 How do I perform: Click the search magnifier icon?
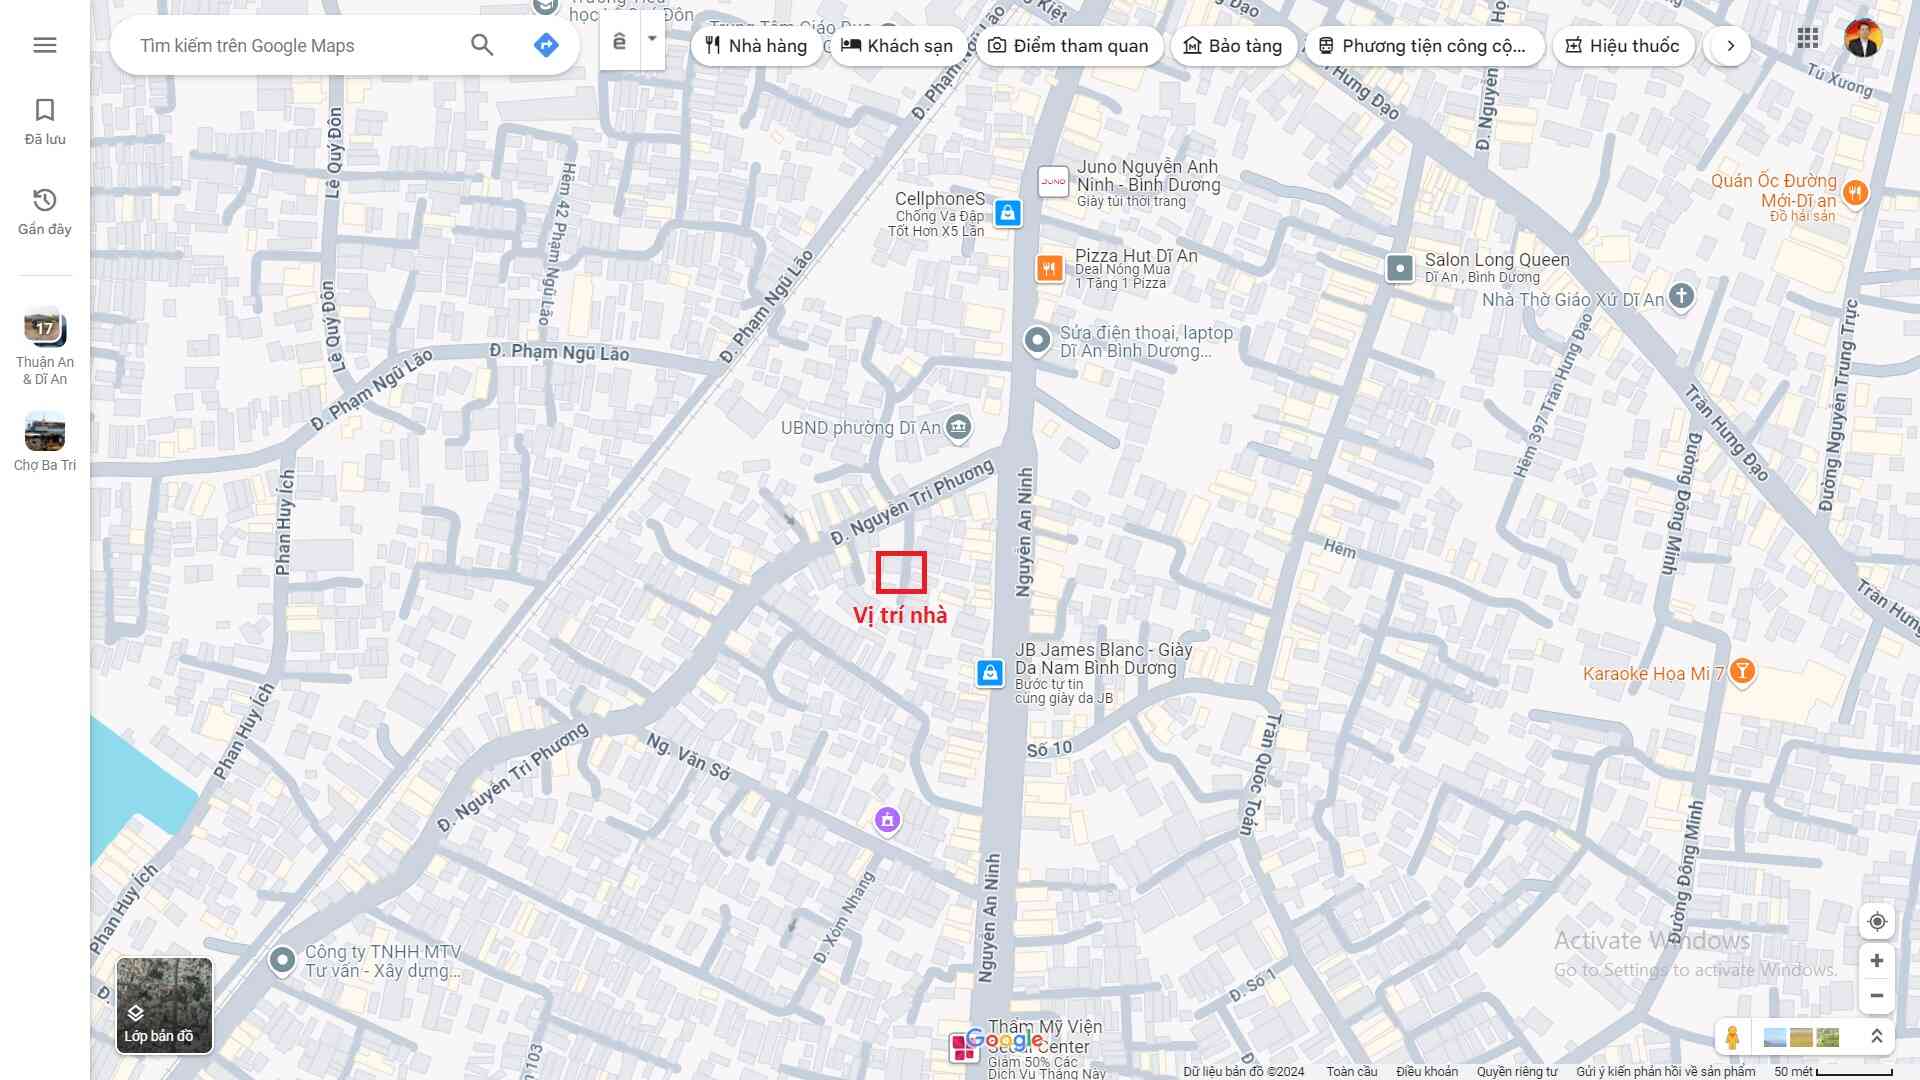tap(482, 45)
